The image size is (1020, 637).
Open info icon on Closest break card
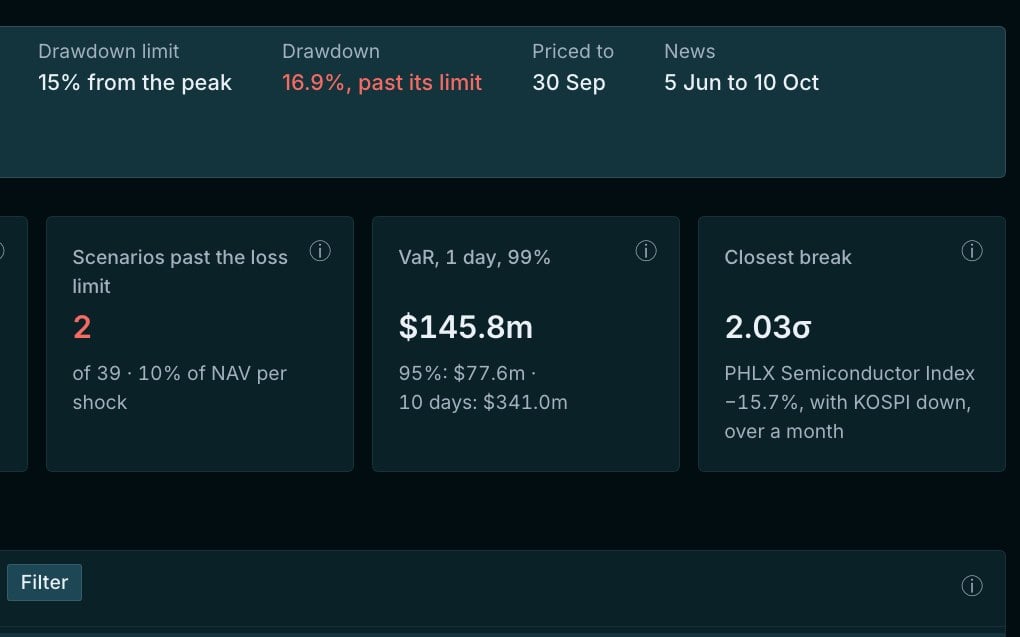click(x=972, y=251)
